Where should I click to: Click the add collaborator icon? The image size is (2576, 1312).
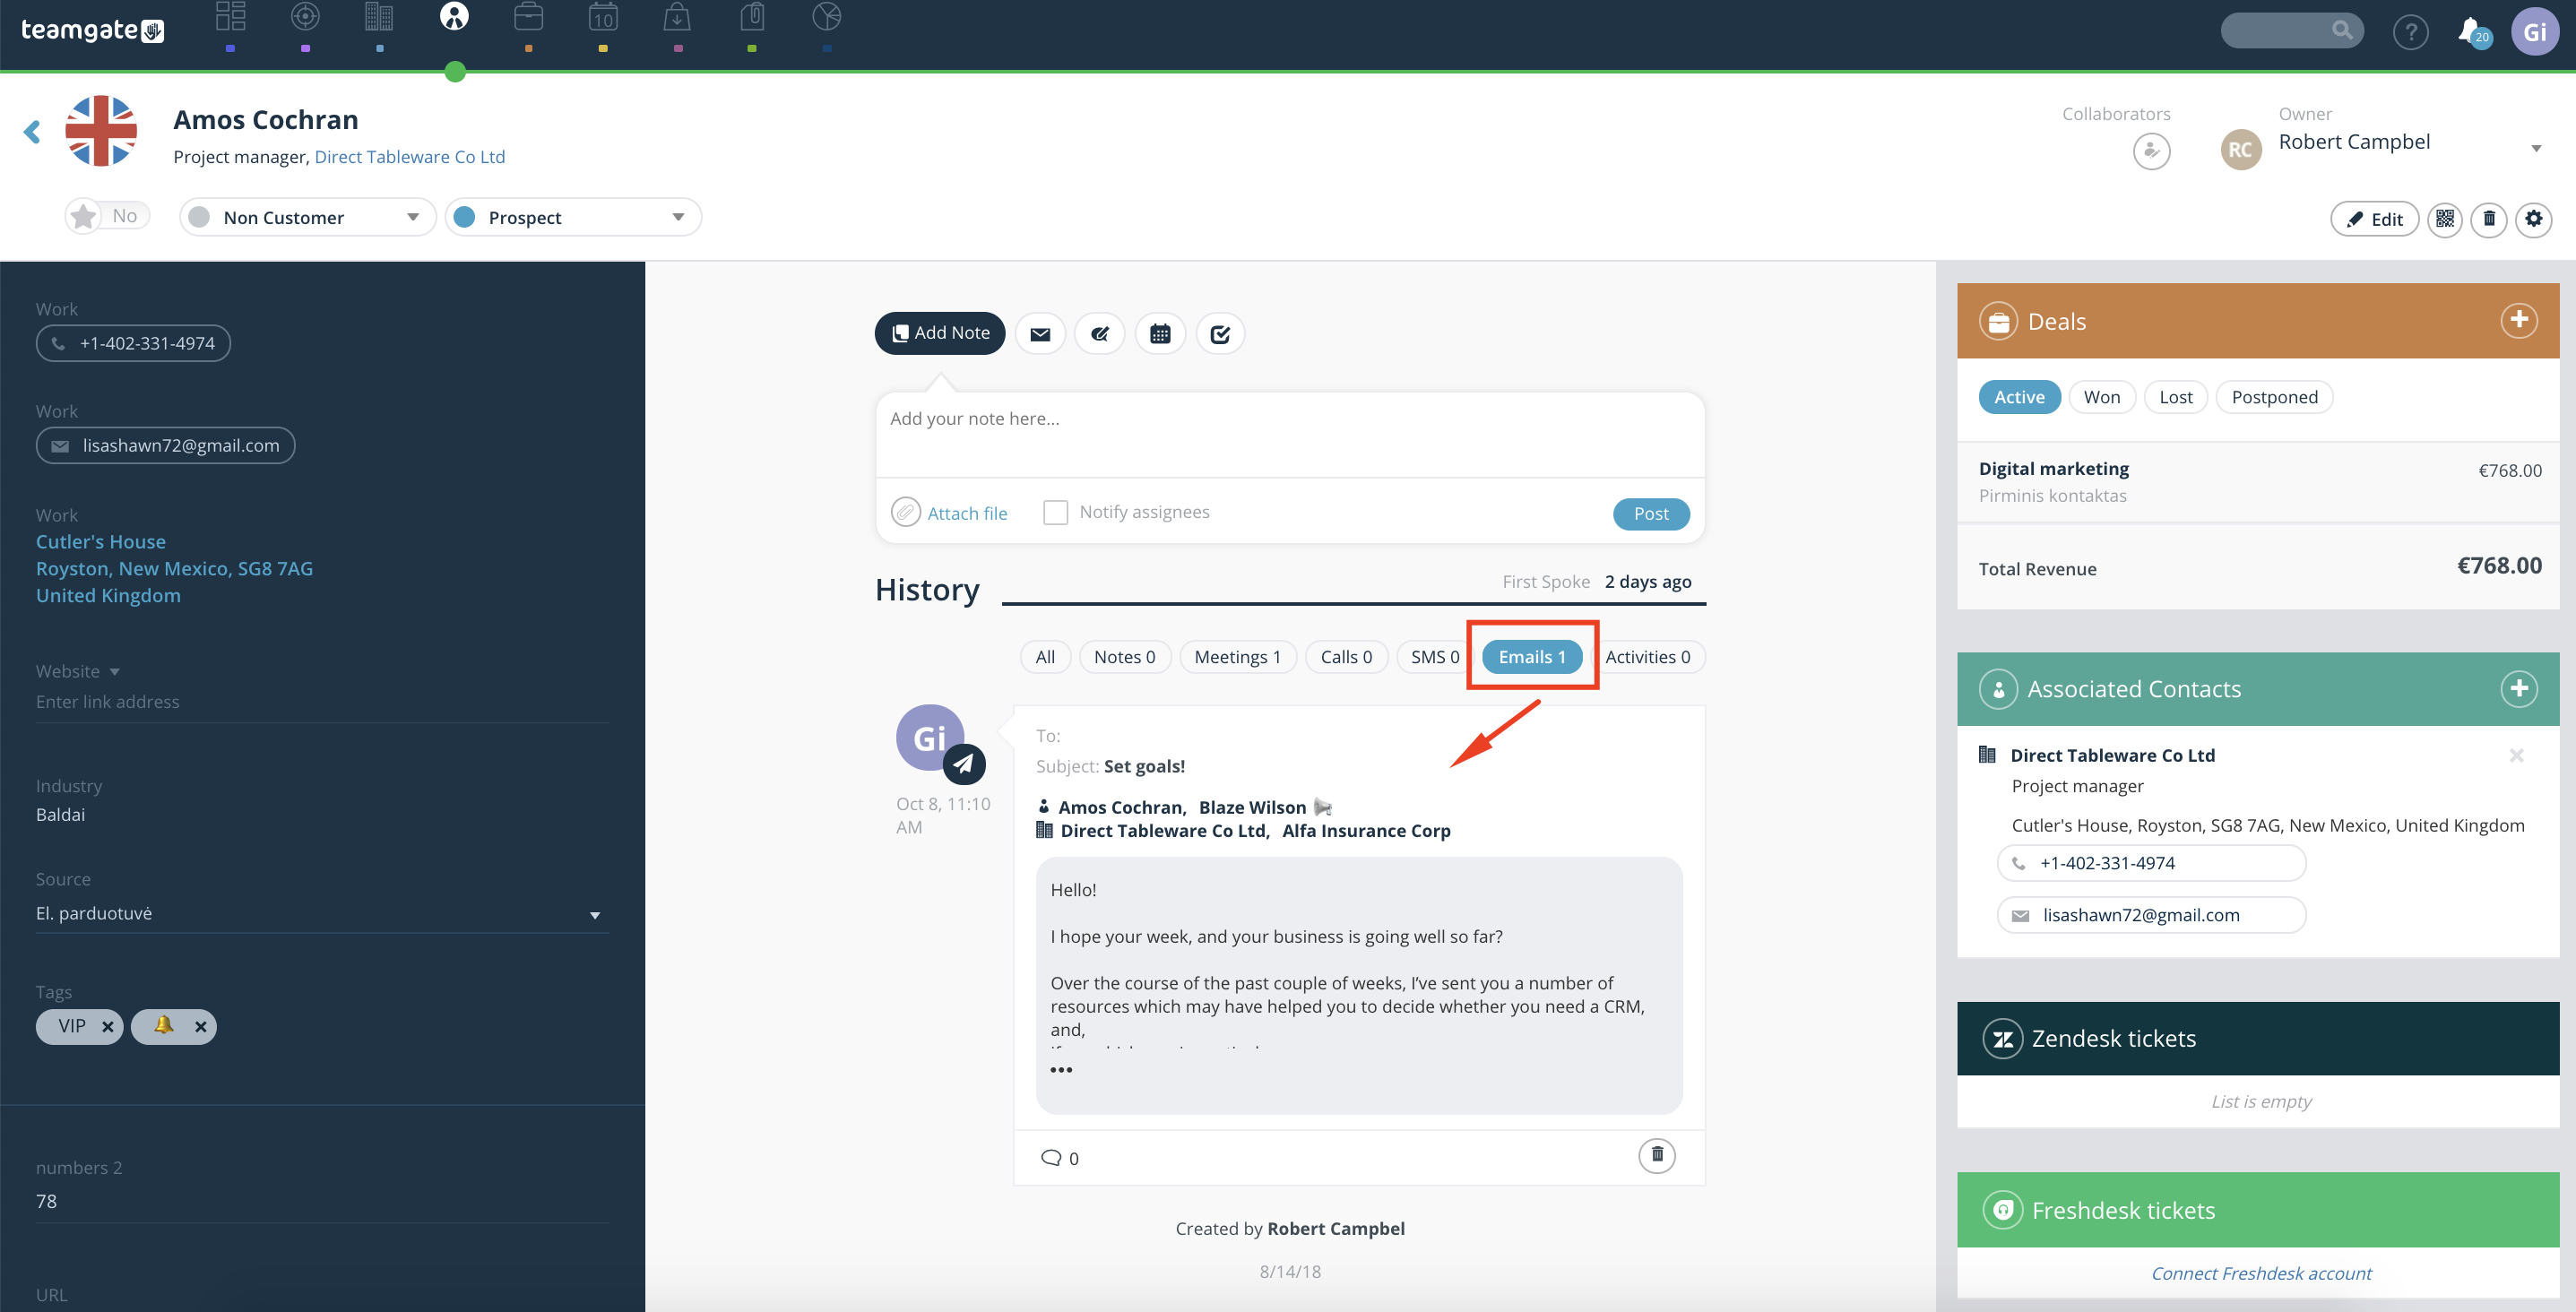[2151, 152]
